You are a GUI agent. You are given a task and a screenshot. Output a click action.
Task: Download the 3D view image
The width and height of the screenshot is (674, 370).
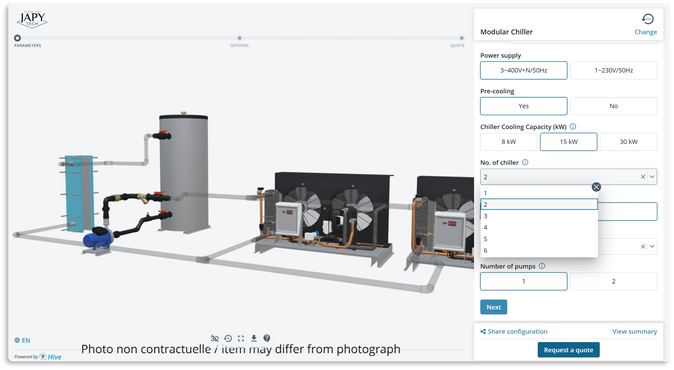coord(254,338)
